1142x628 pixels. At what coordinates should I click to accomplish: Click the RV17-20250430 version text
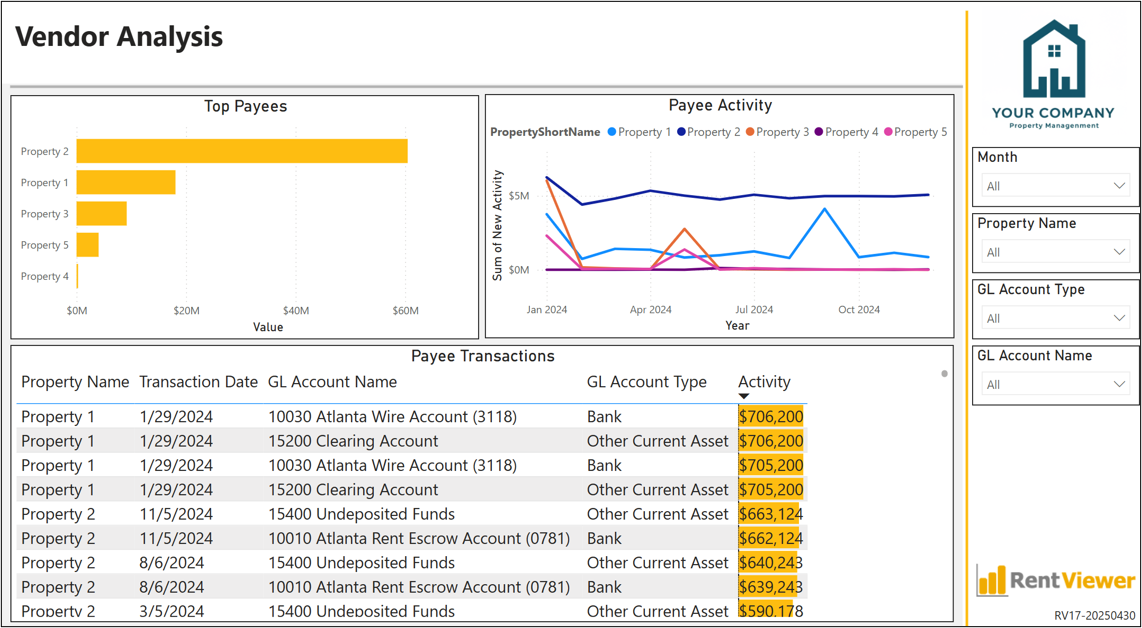point(1095,616)
